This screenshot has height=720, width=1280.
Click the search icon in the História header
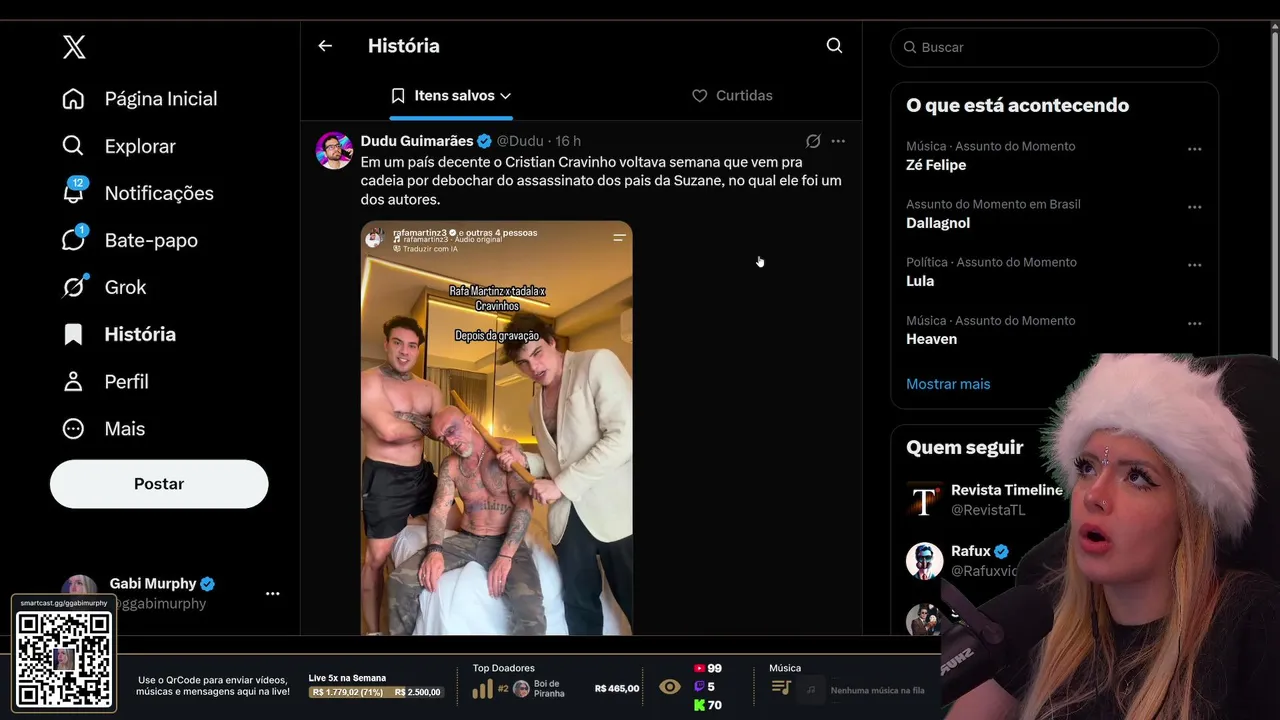[x=834, y=46]
